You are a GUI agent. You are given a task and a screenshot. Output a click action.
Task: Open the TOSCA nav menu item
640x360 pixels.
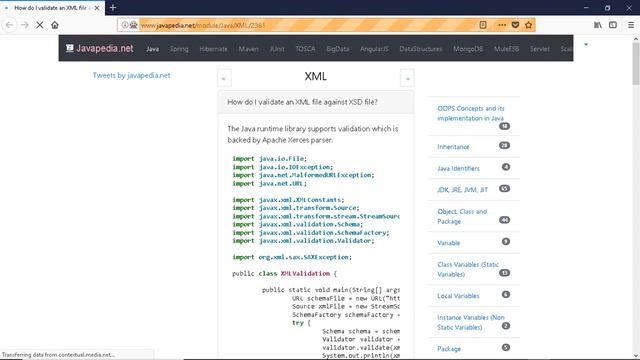pos(305,49)
